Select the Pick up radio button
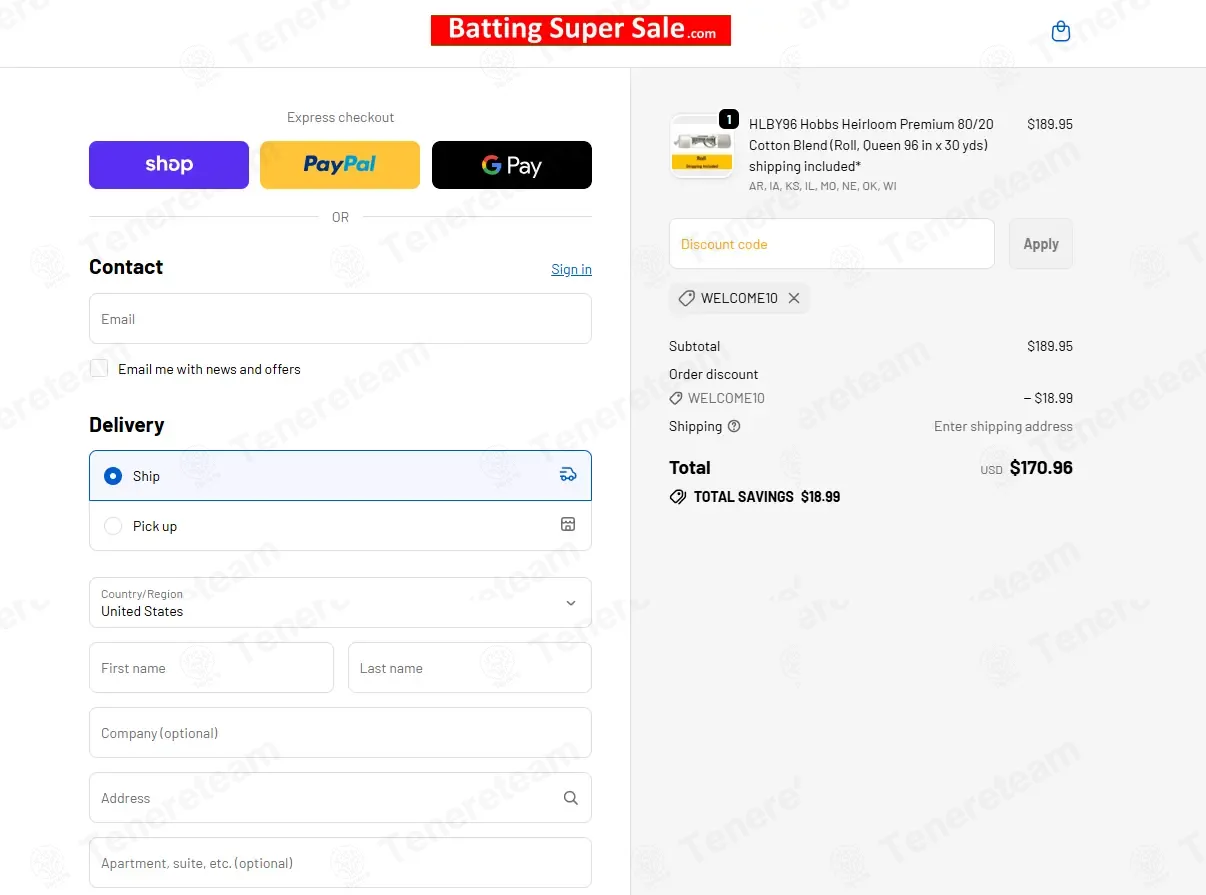The image size is (1206, 895). point(113,526)
